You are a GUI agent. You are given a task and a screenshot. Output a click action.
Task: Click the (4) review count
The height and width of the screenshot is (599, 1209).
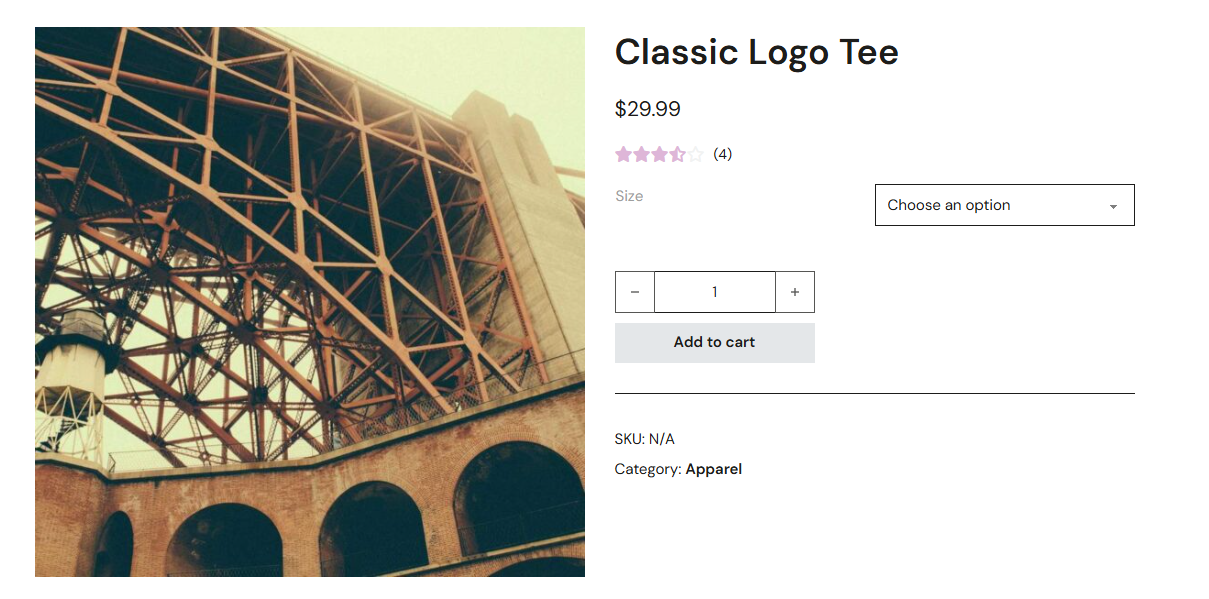[722, 154]
